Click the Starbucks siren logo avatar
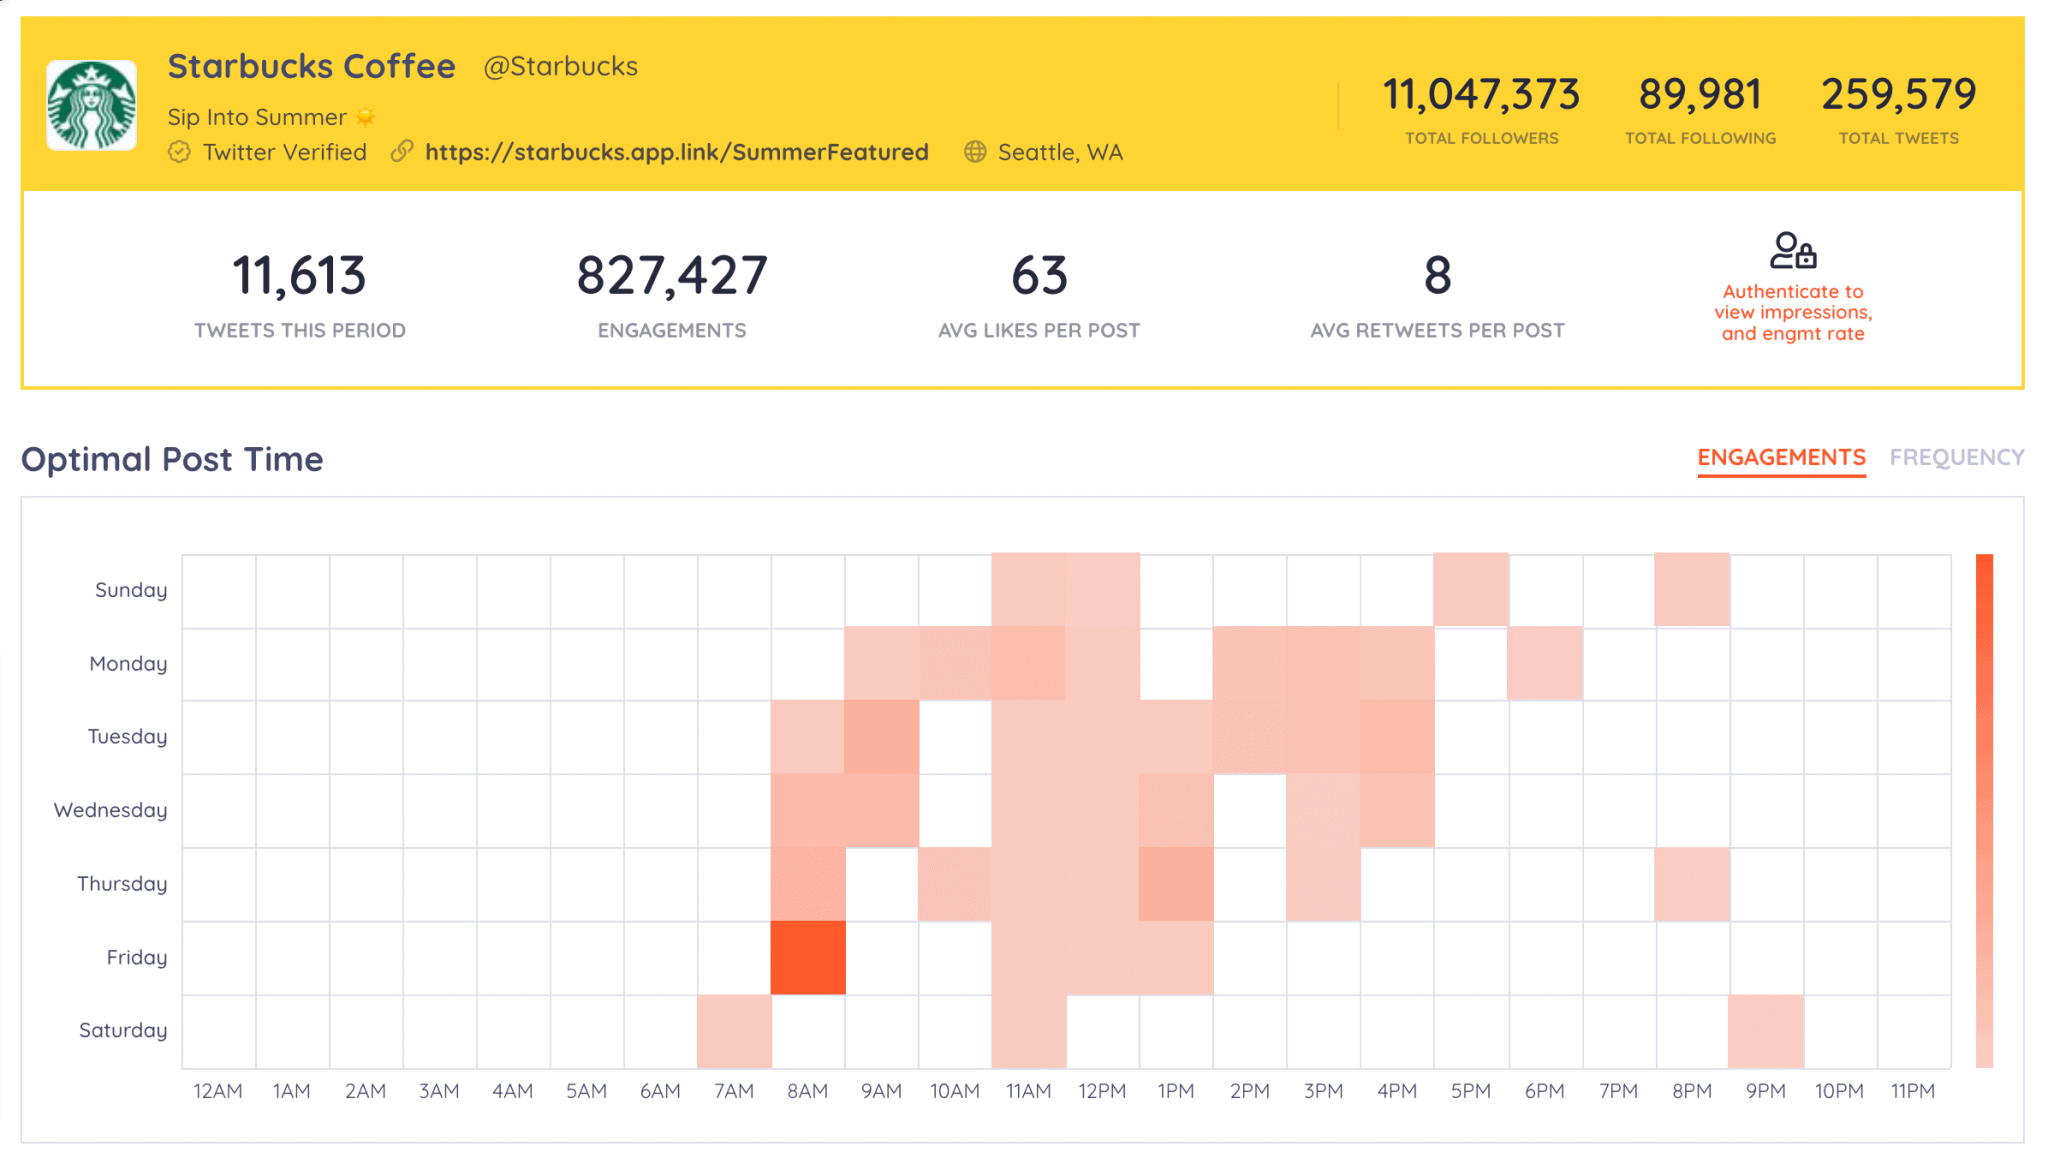 click(92, 105)
